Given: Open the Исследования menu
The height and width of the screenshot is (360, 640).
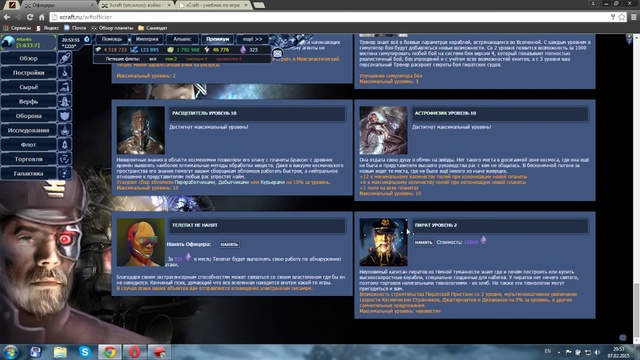Looking at the screenshot, I should [x=29, y=130].
